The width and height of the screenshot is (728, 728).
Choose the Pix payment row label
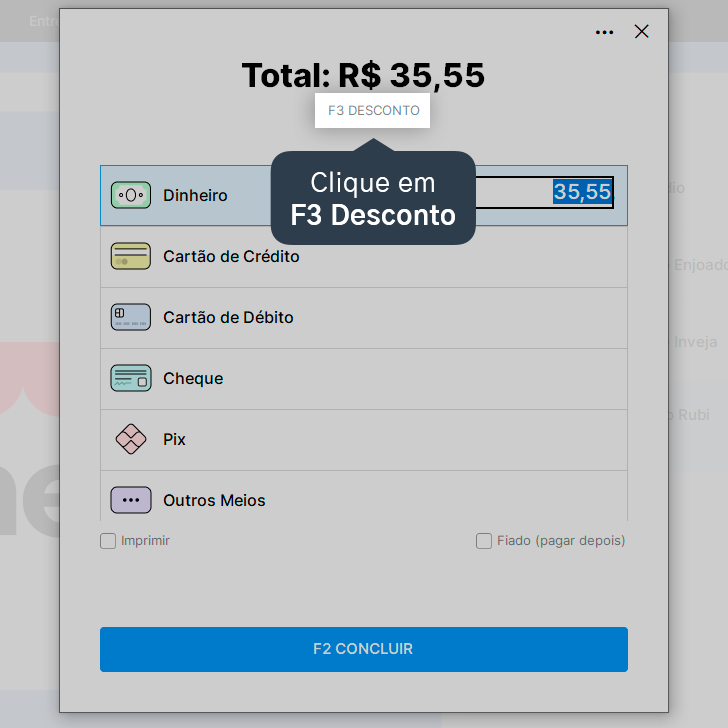[x=174, y=439]
